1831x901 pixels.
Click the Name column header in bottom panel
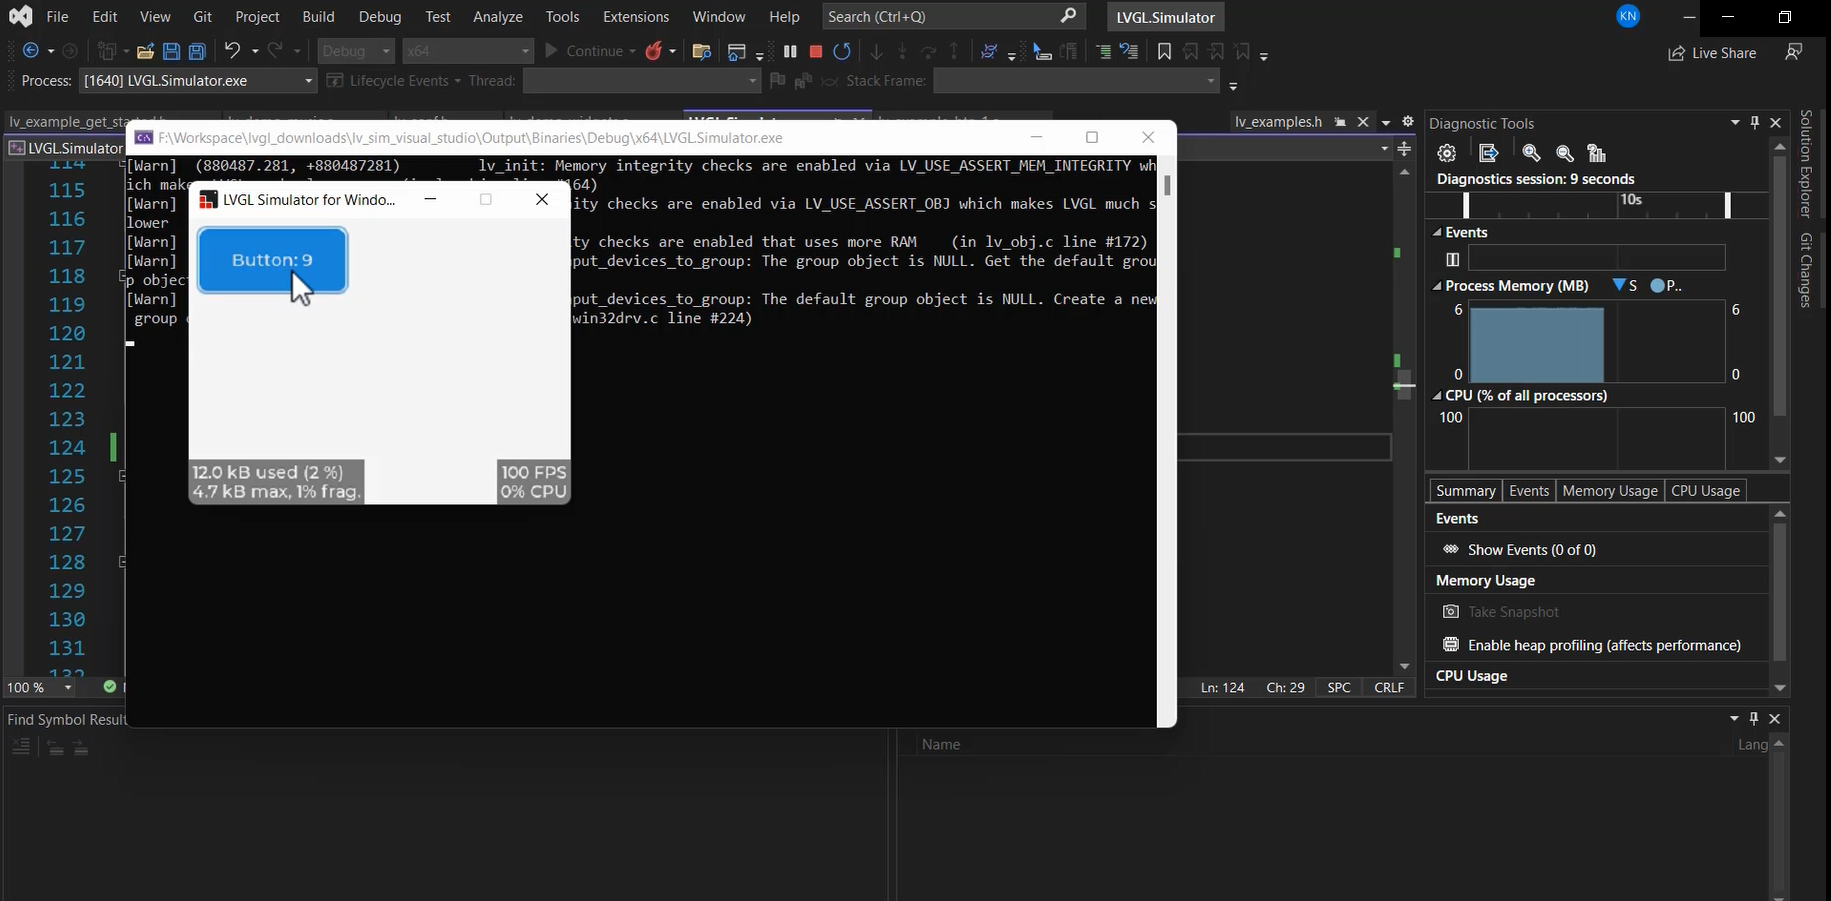941,744
